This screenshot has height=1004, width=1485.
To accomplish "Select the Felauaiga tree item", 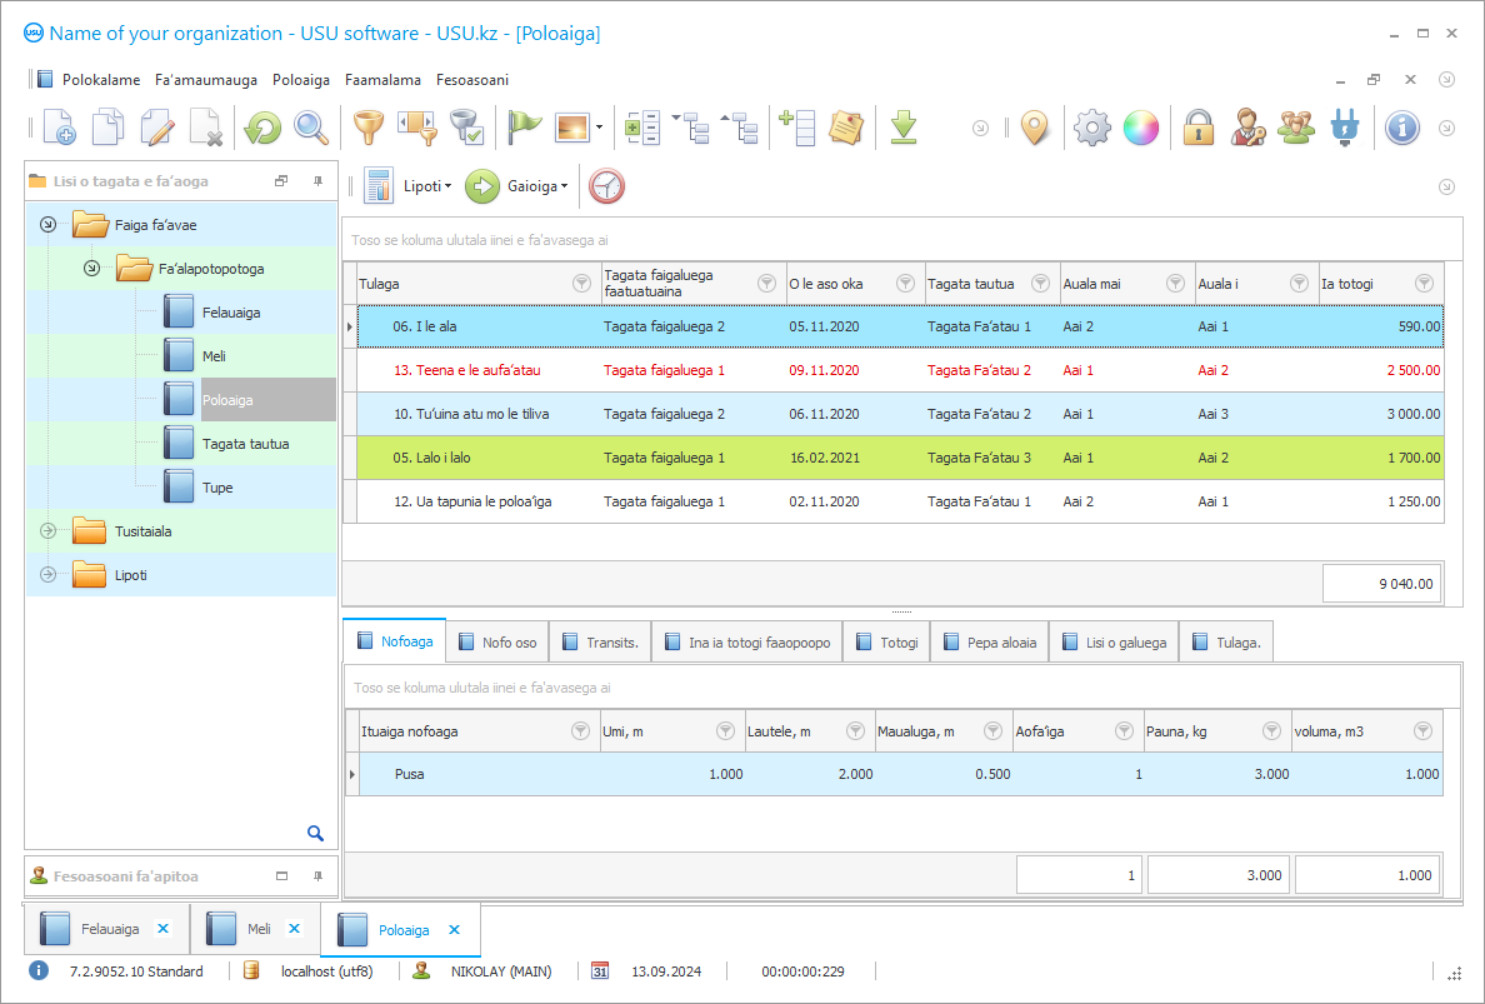I will (231, 312).
